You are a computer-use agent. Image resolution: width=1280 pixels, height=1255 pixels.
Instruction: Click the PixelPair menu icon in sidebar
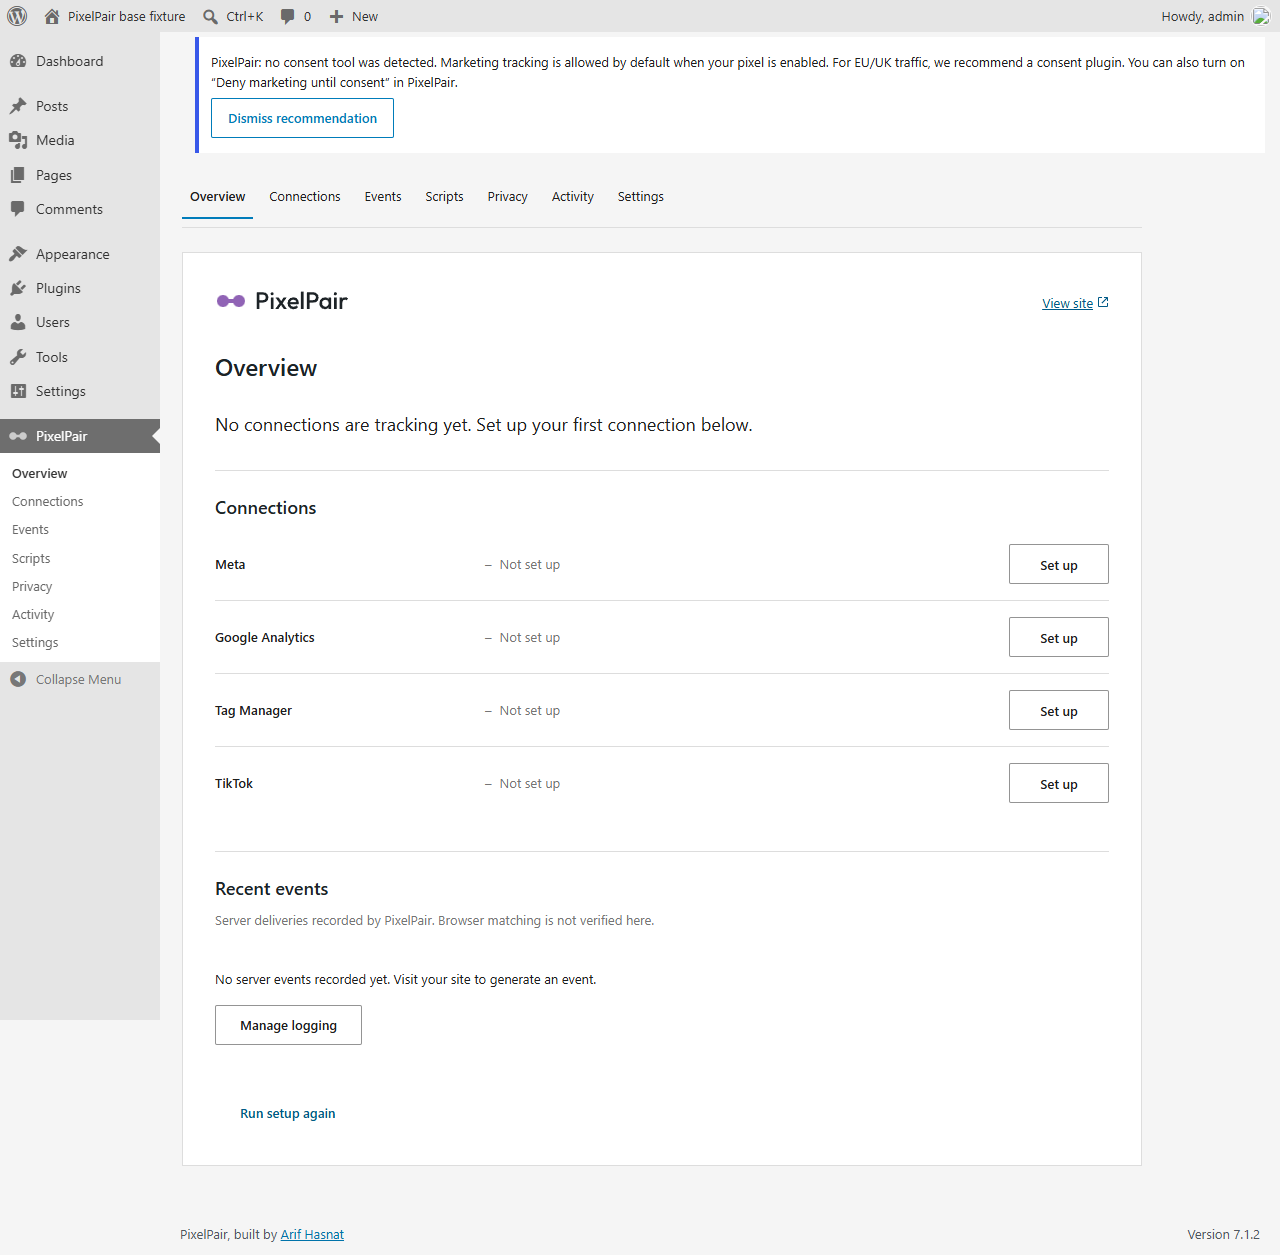(18, 436)
